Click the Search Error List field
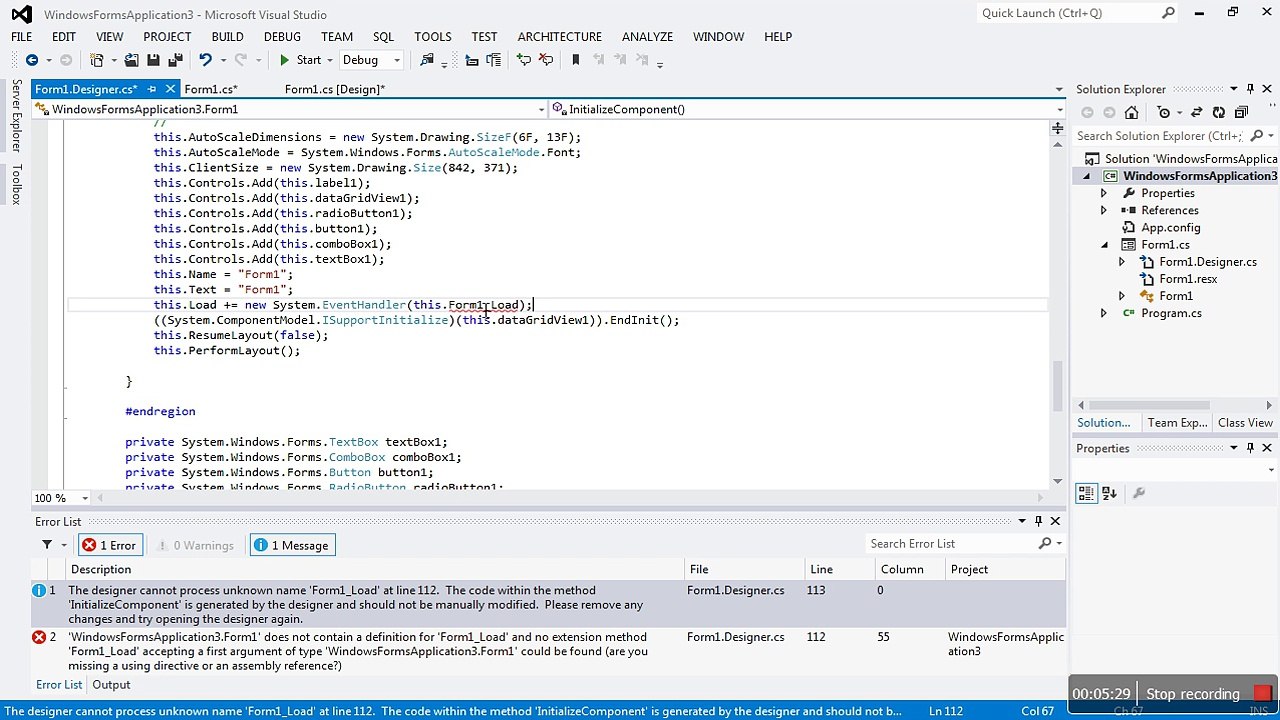Viewport: 1280px width, 720px height. click(x=955, y=544)
